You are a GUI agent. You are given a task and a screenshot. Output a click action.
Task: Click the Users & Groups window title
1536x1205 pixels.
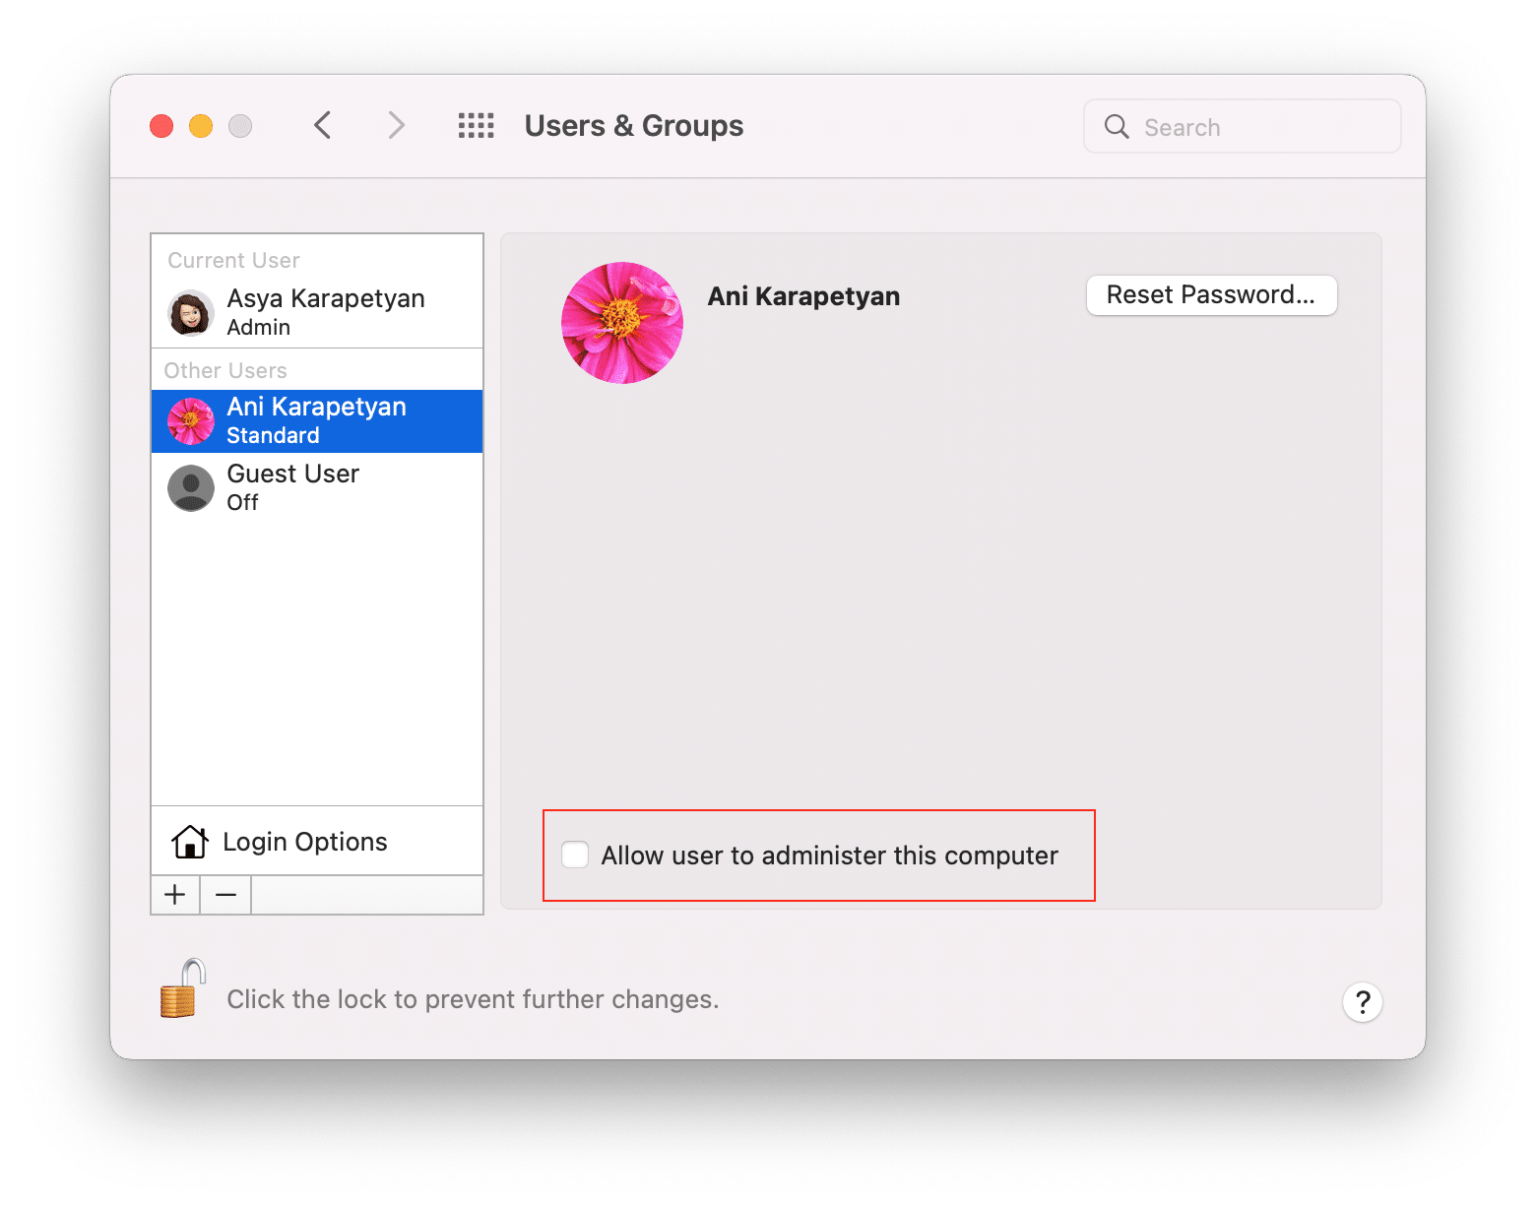coord(634,126)
